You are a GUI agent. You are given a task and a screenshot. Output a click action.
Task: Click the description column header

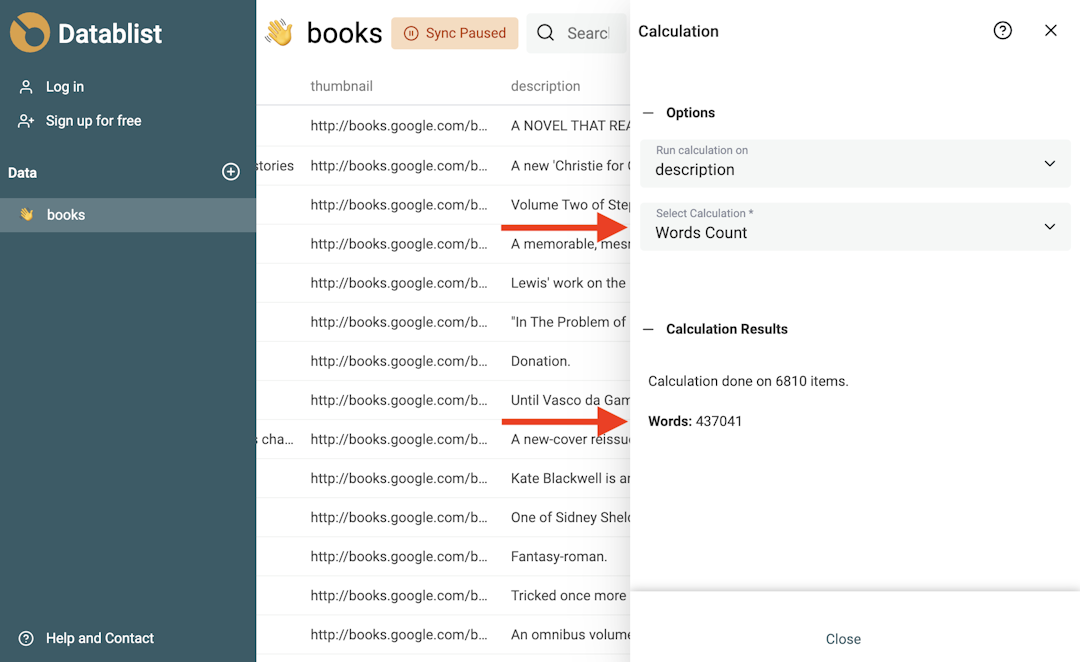[x=545, y=86]
